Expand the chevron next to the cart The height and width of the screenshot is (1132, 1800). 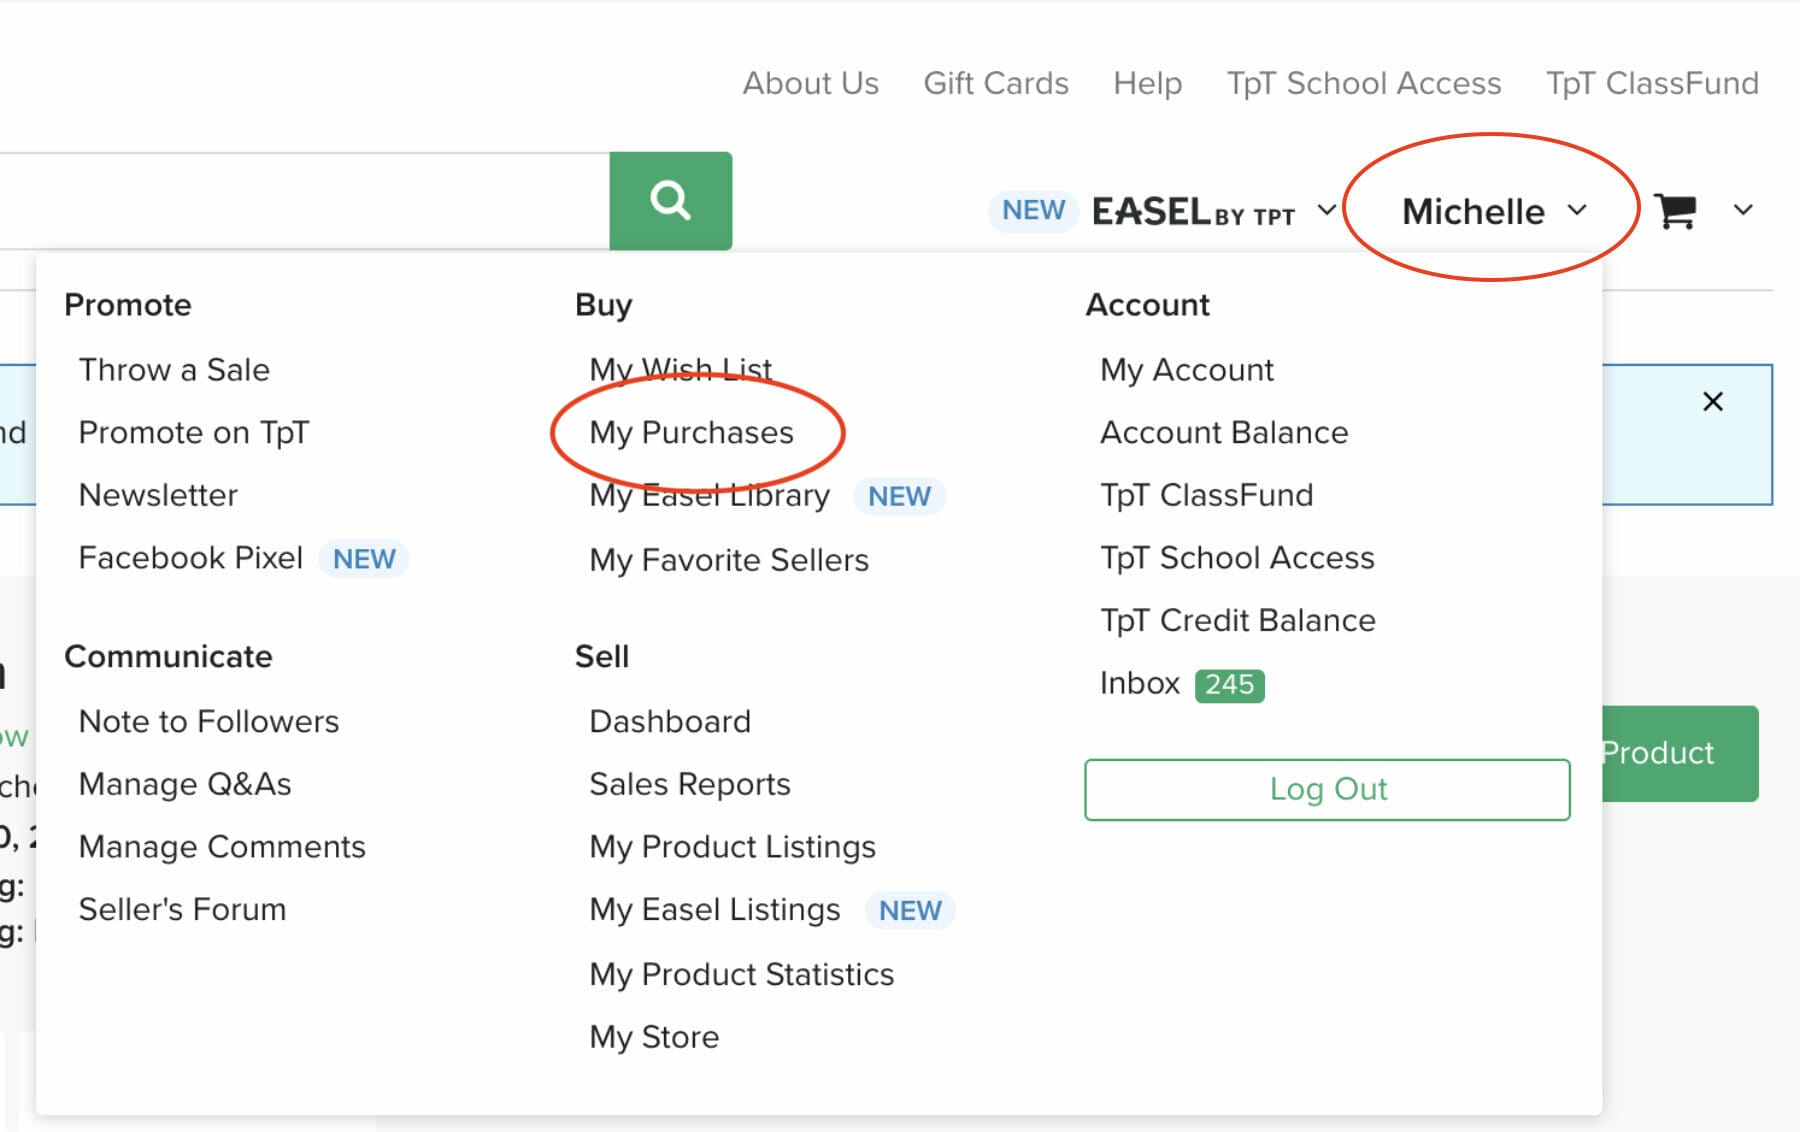[1743, 210]
